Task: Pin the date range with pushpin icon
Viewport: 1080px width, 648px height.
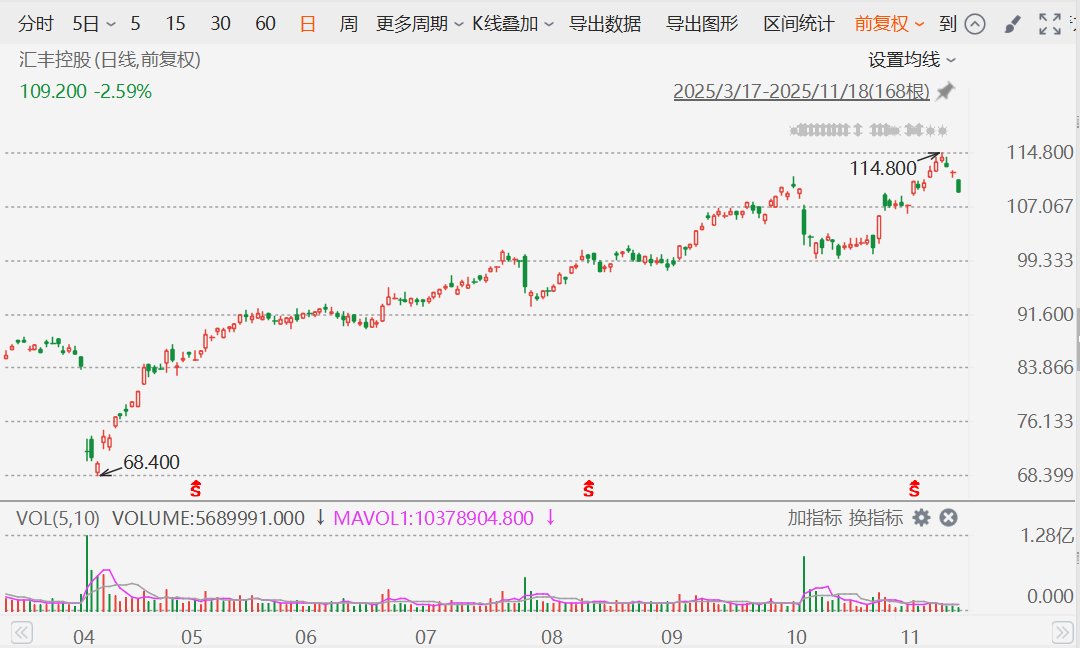Action: (945, 92)
